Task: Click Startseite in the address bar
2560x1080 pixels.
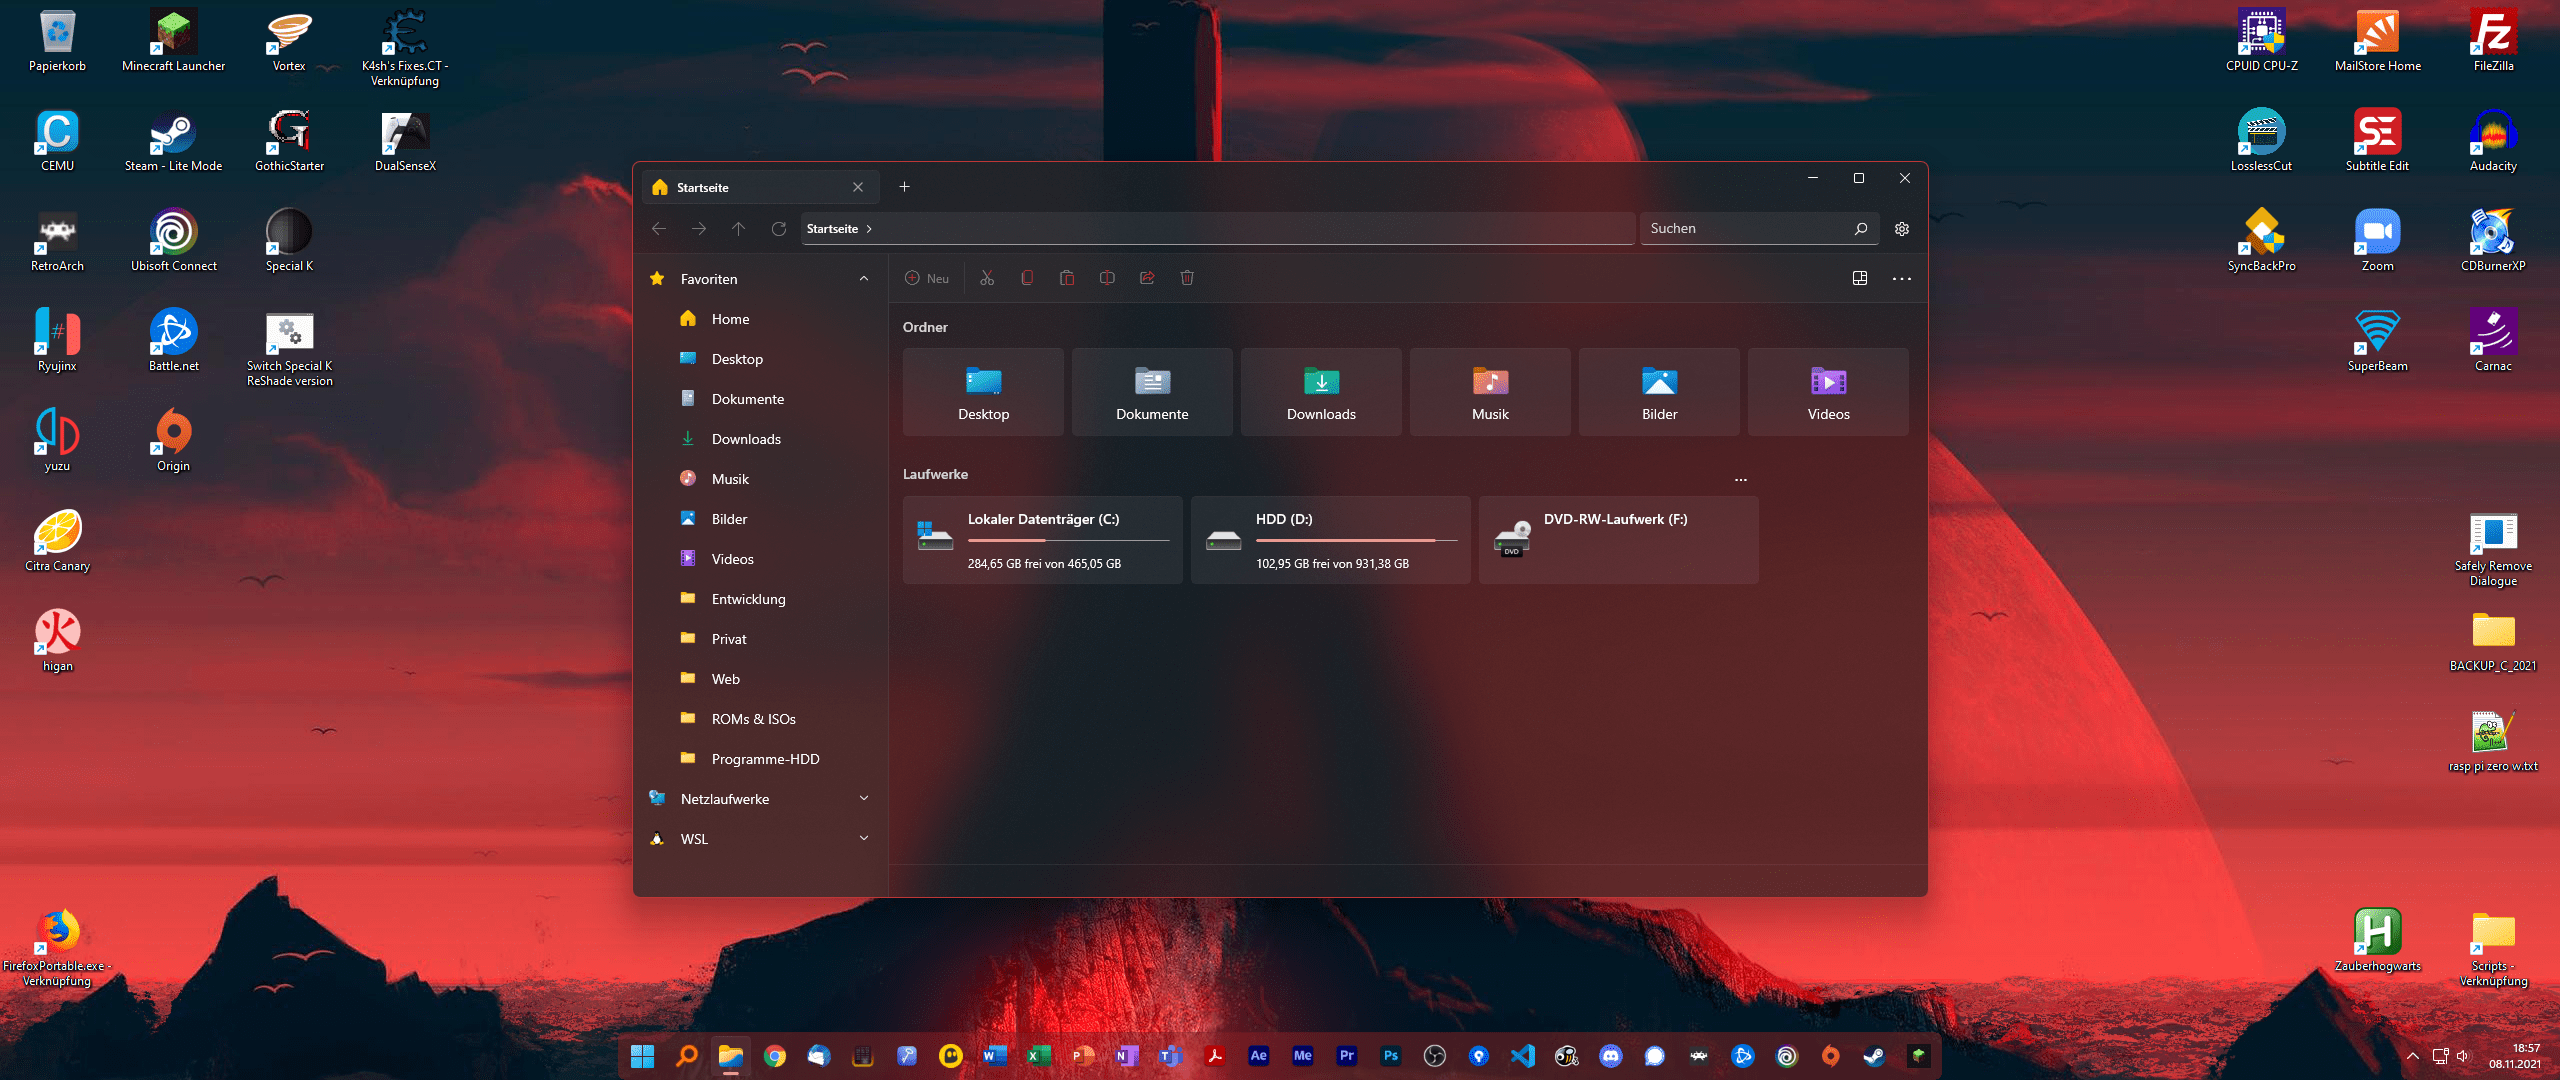Action: (x=832, y=229)
